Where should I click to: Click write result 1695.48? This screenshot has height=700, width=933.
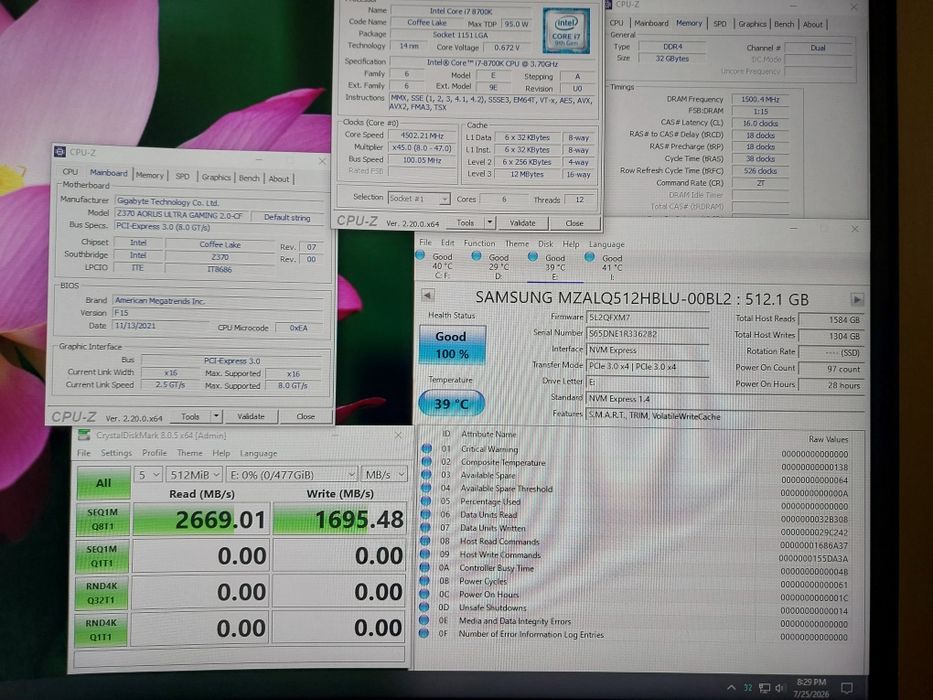340,520
